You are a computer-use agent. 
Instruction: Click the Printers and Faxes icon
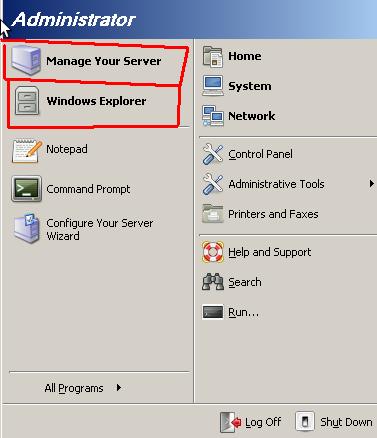point(212,214)
